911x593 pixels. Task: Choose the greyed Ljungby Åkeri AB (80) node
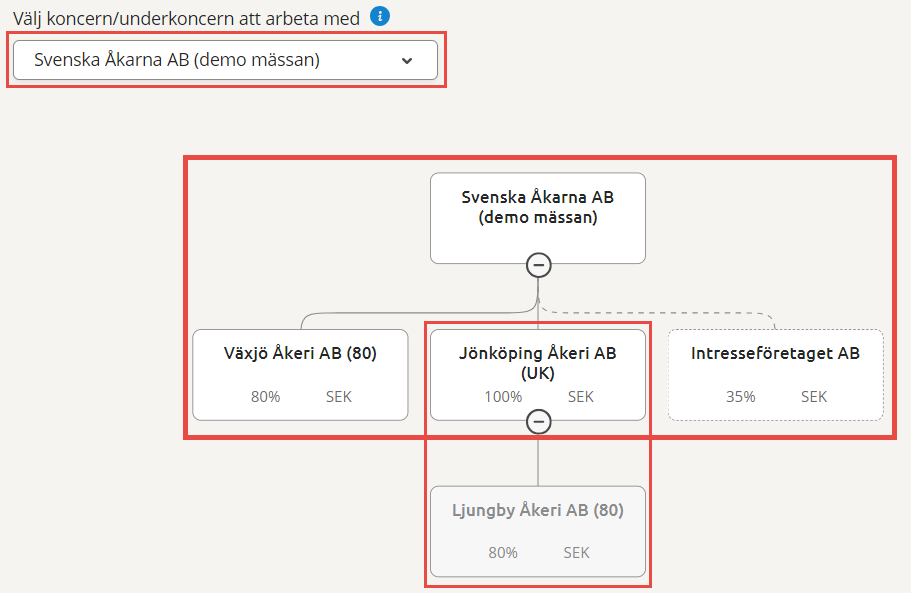point(538,531)
